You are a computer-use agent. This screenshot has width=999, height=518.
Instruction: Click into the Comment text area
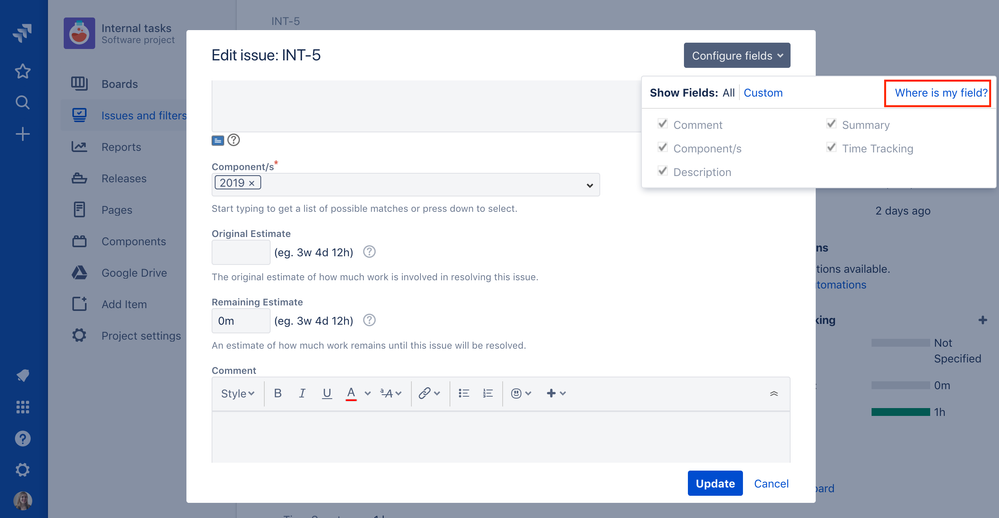(501, 437)
